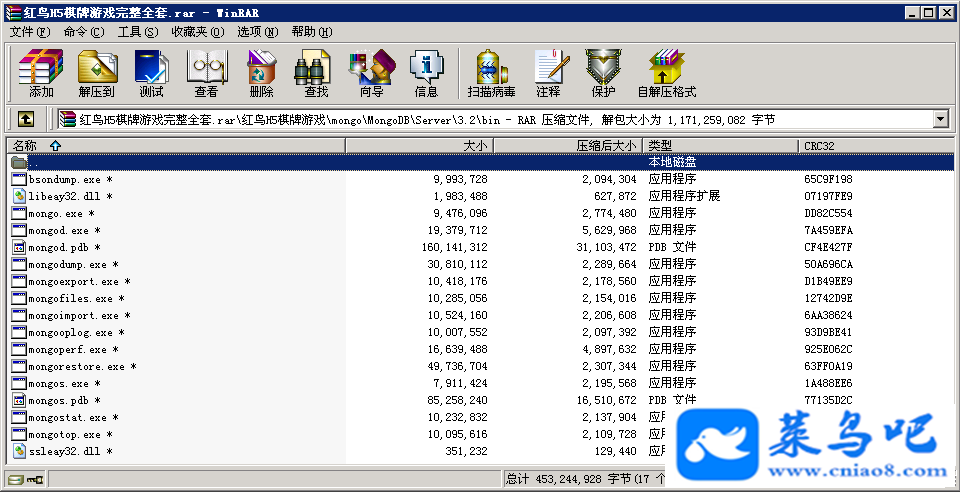The image size is (960, 492).
Task: Click the bsondump.exe file icon
Action: [x=19, y=179]
